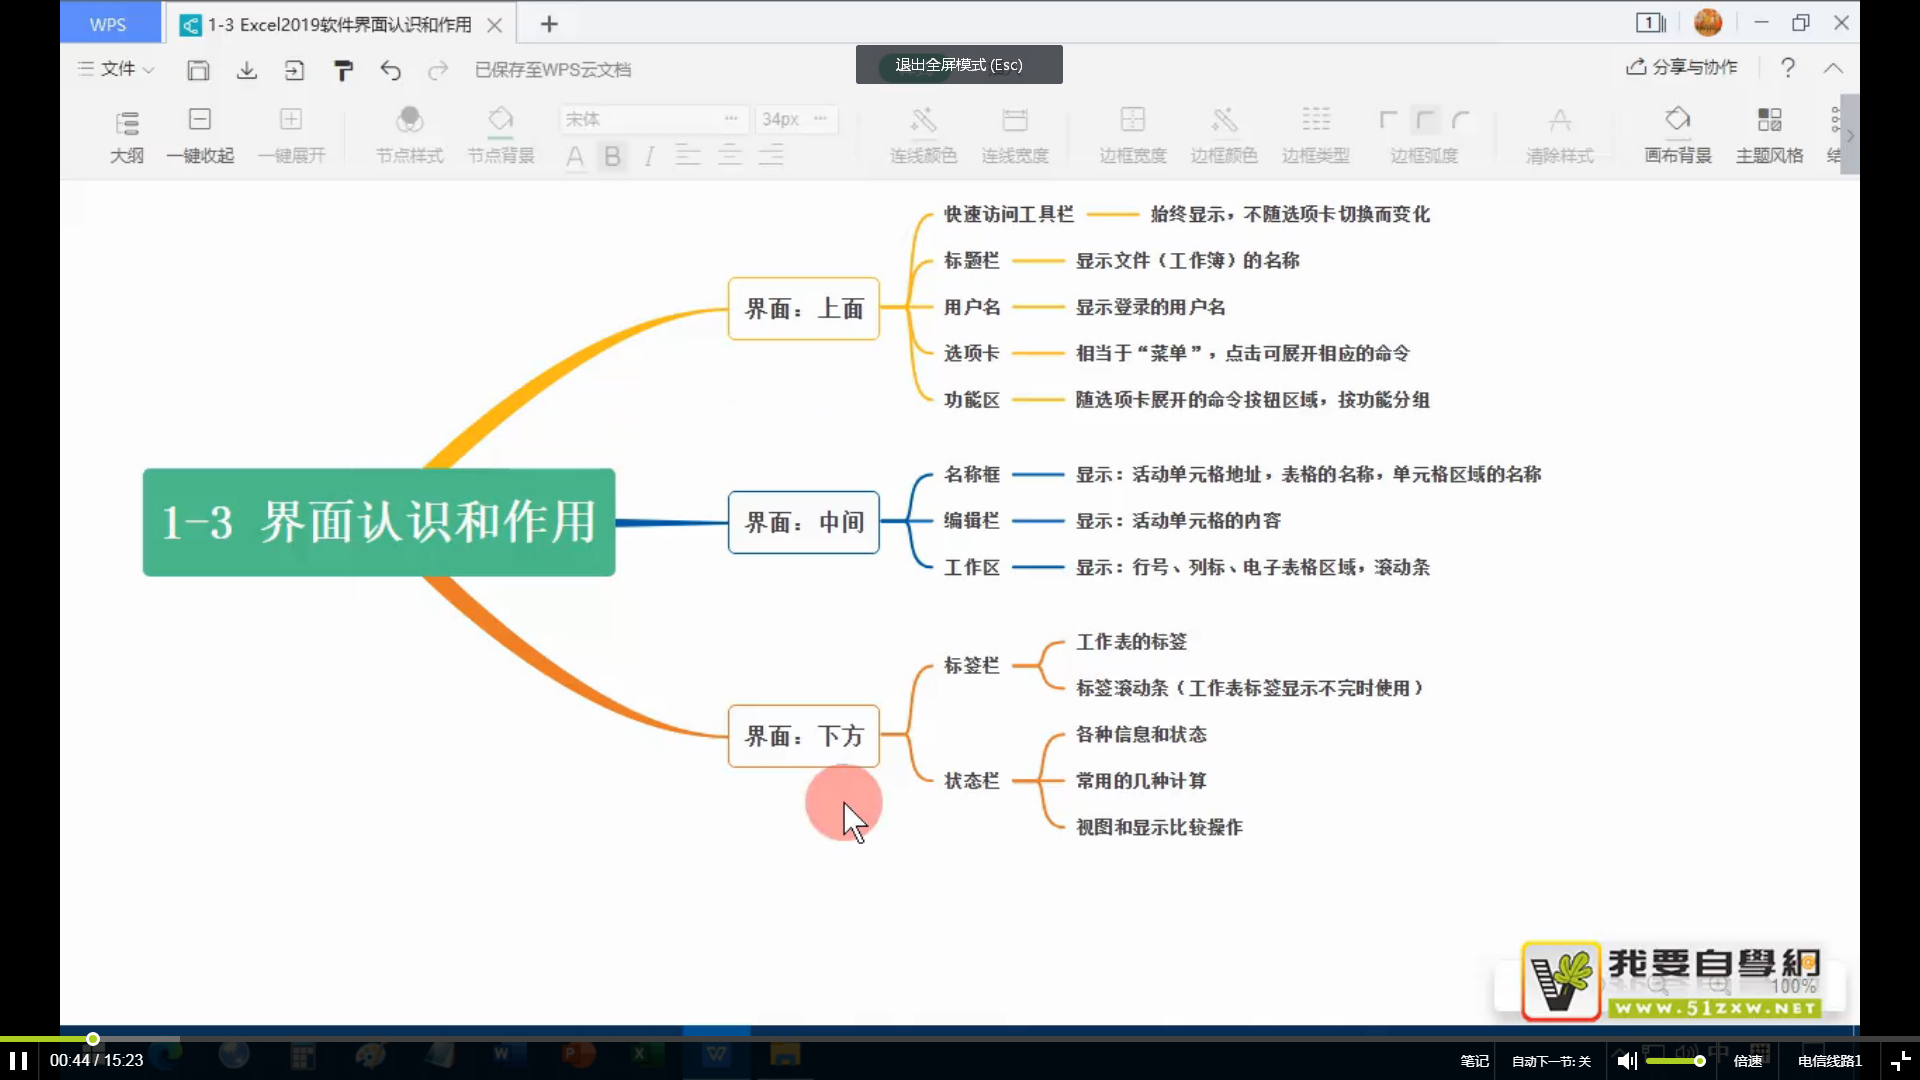Click the undo arrow icon
Screen dimensions: 1920x1080
point(391,70)
